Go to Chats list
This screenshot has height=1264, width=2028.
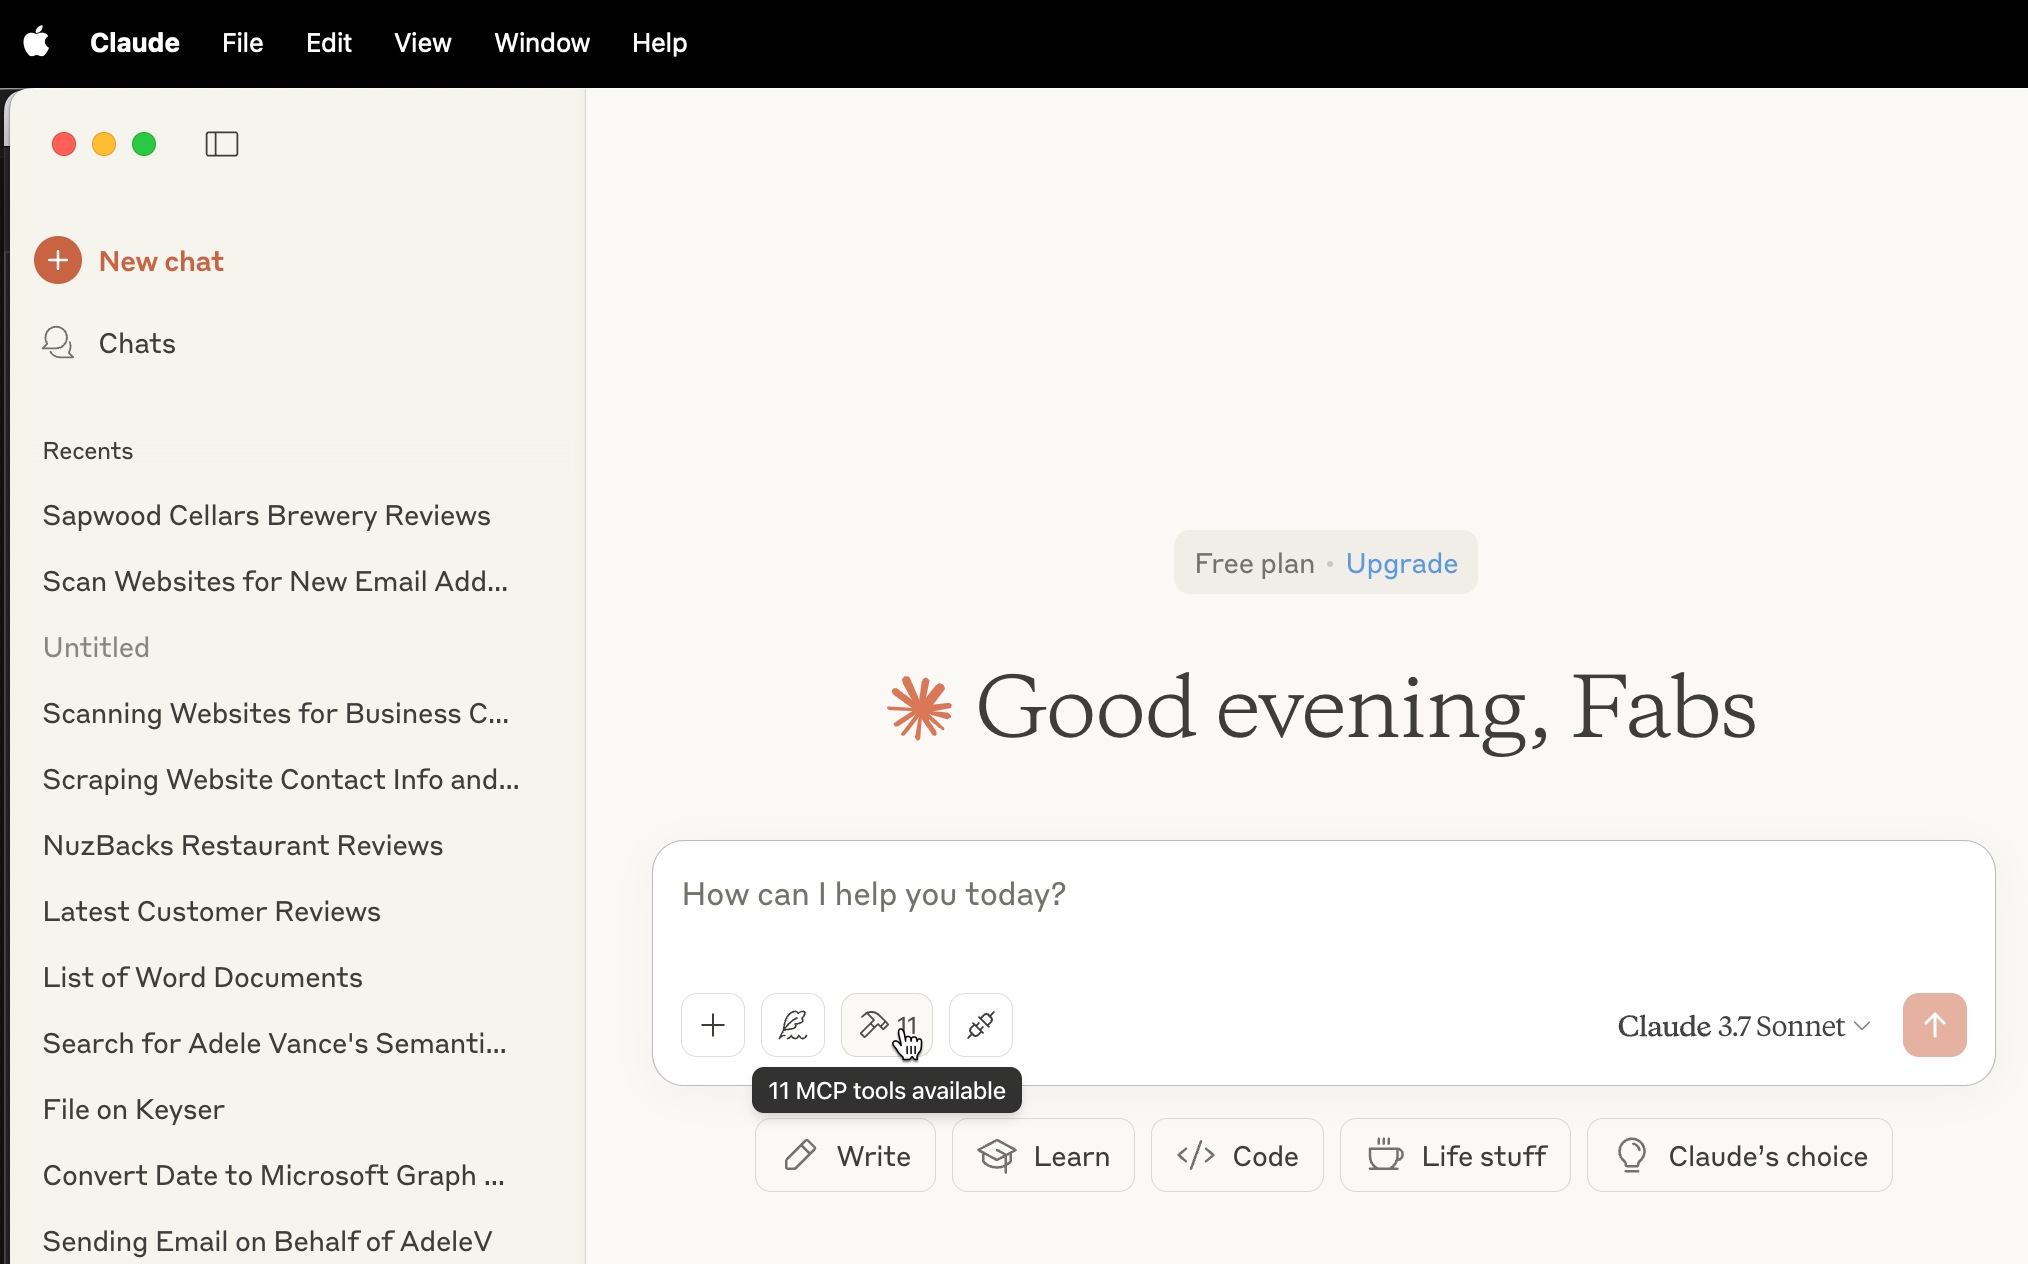[x=137, y=343]
